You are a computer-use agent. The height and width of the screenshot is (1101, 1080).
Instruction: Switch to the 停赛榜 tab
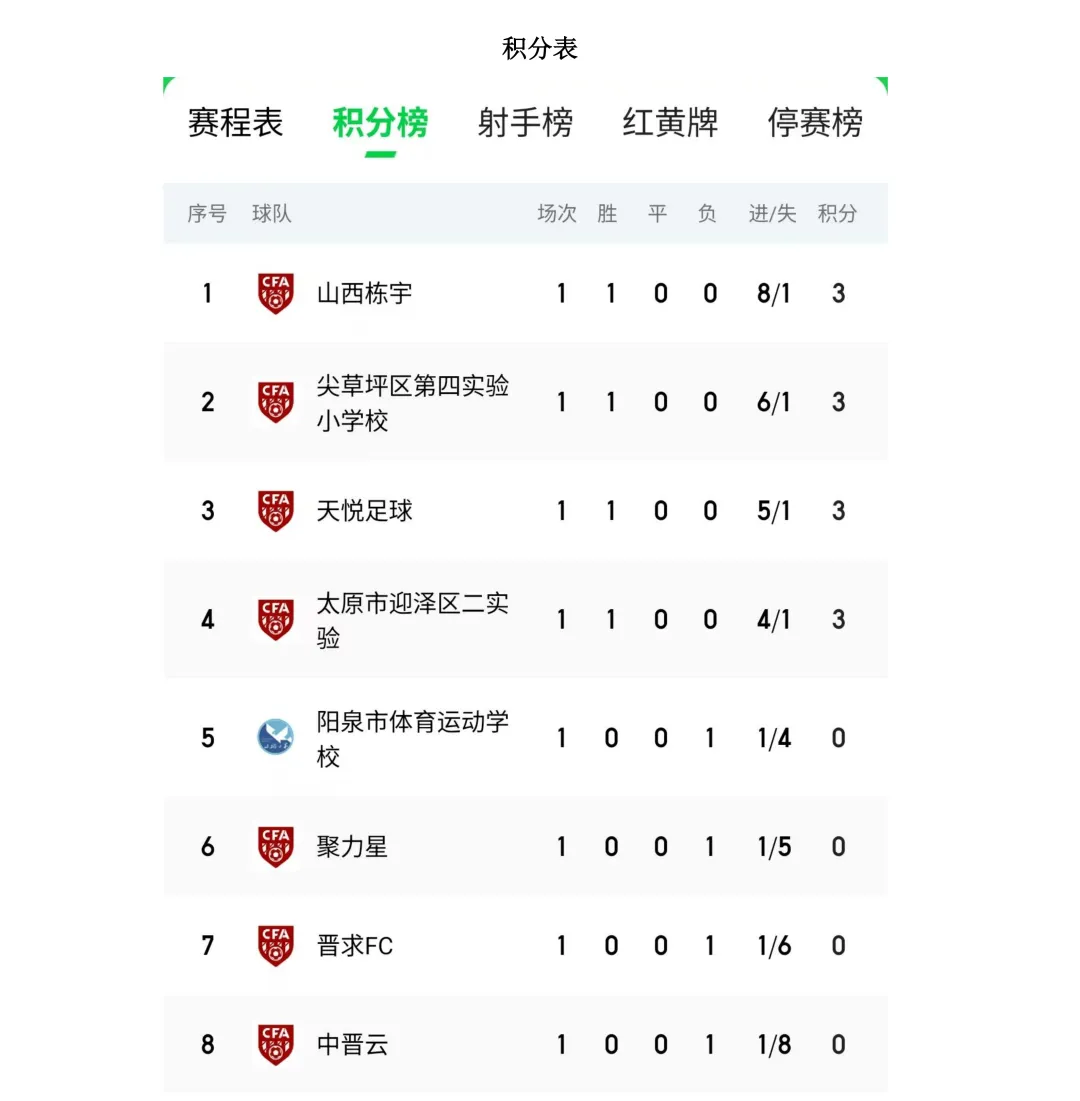(x=815, y=123)
